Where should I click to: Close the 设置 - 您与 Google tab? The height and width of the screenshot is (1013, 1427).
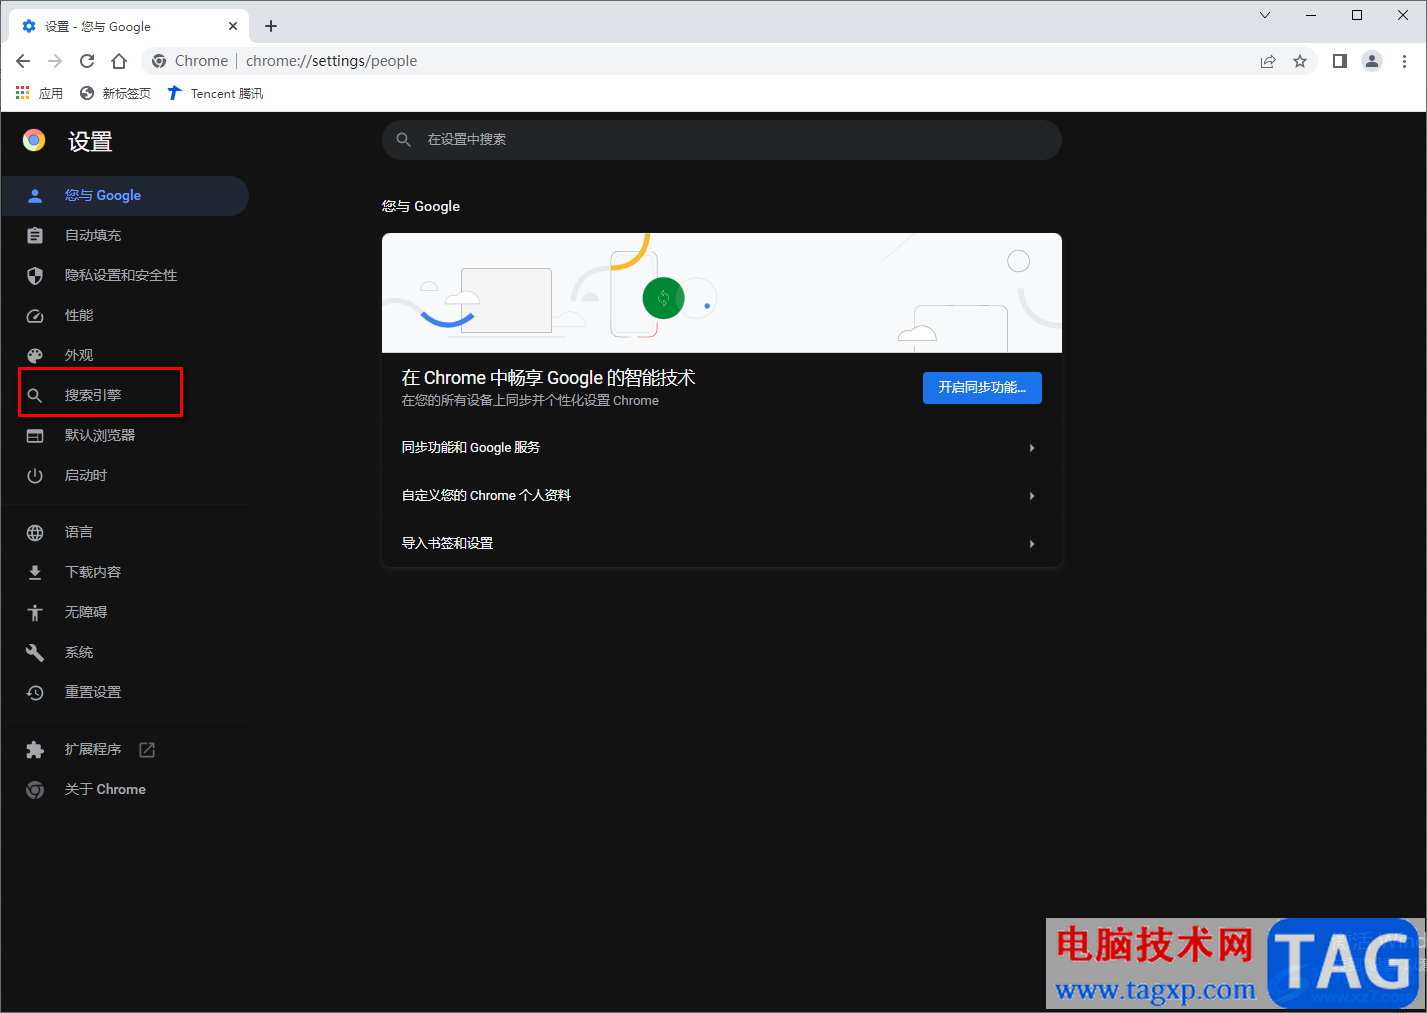tap(233, 26)
